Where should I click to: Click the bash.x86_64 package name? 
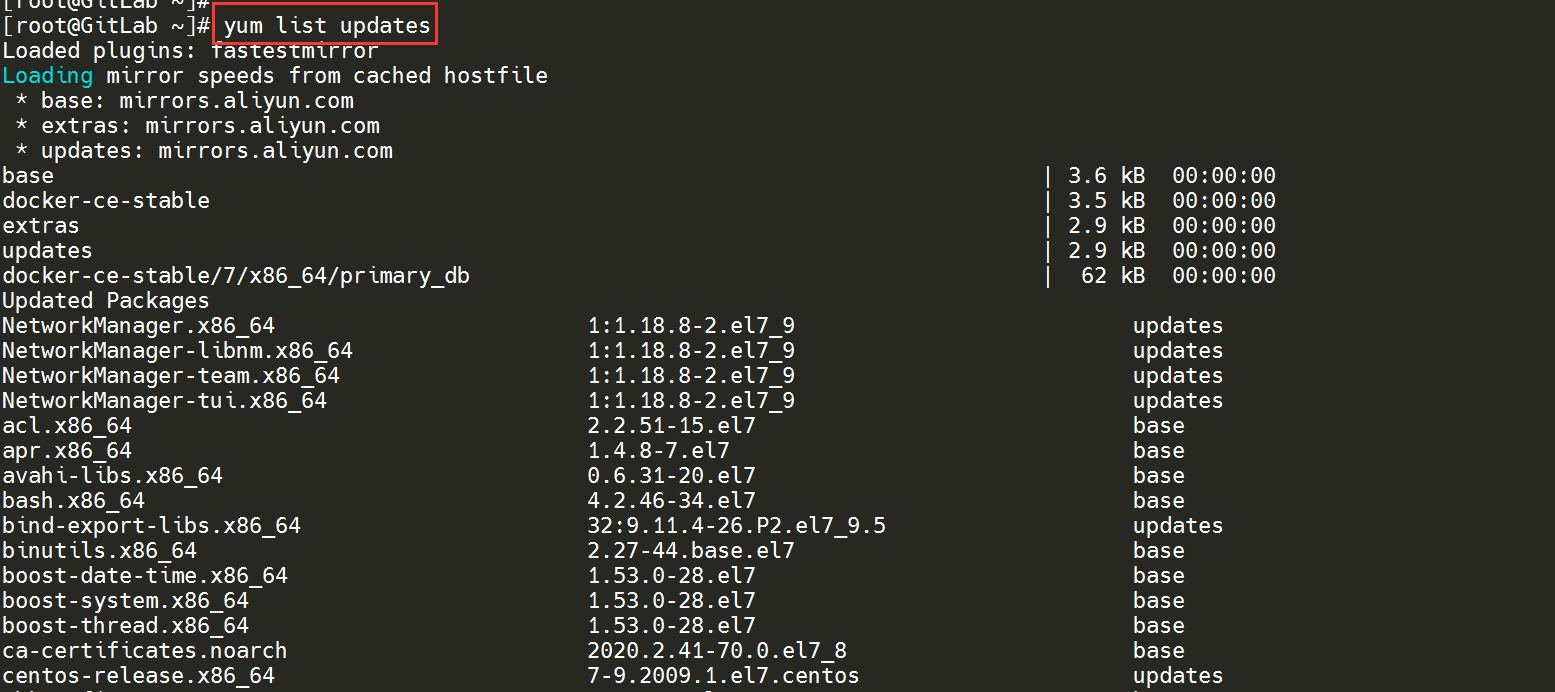73,501
